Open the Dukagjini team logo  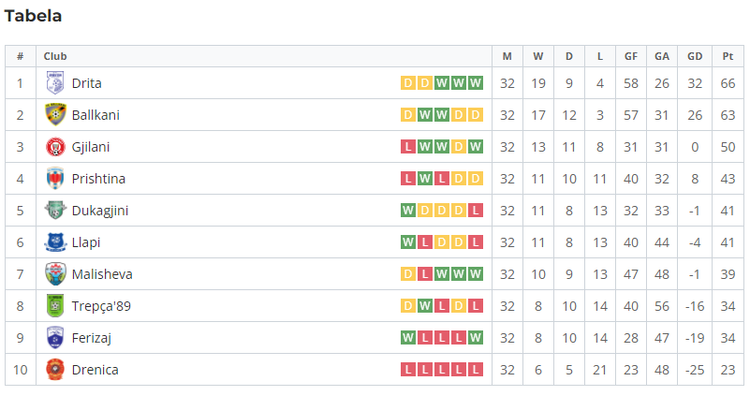pos(55,210)
